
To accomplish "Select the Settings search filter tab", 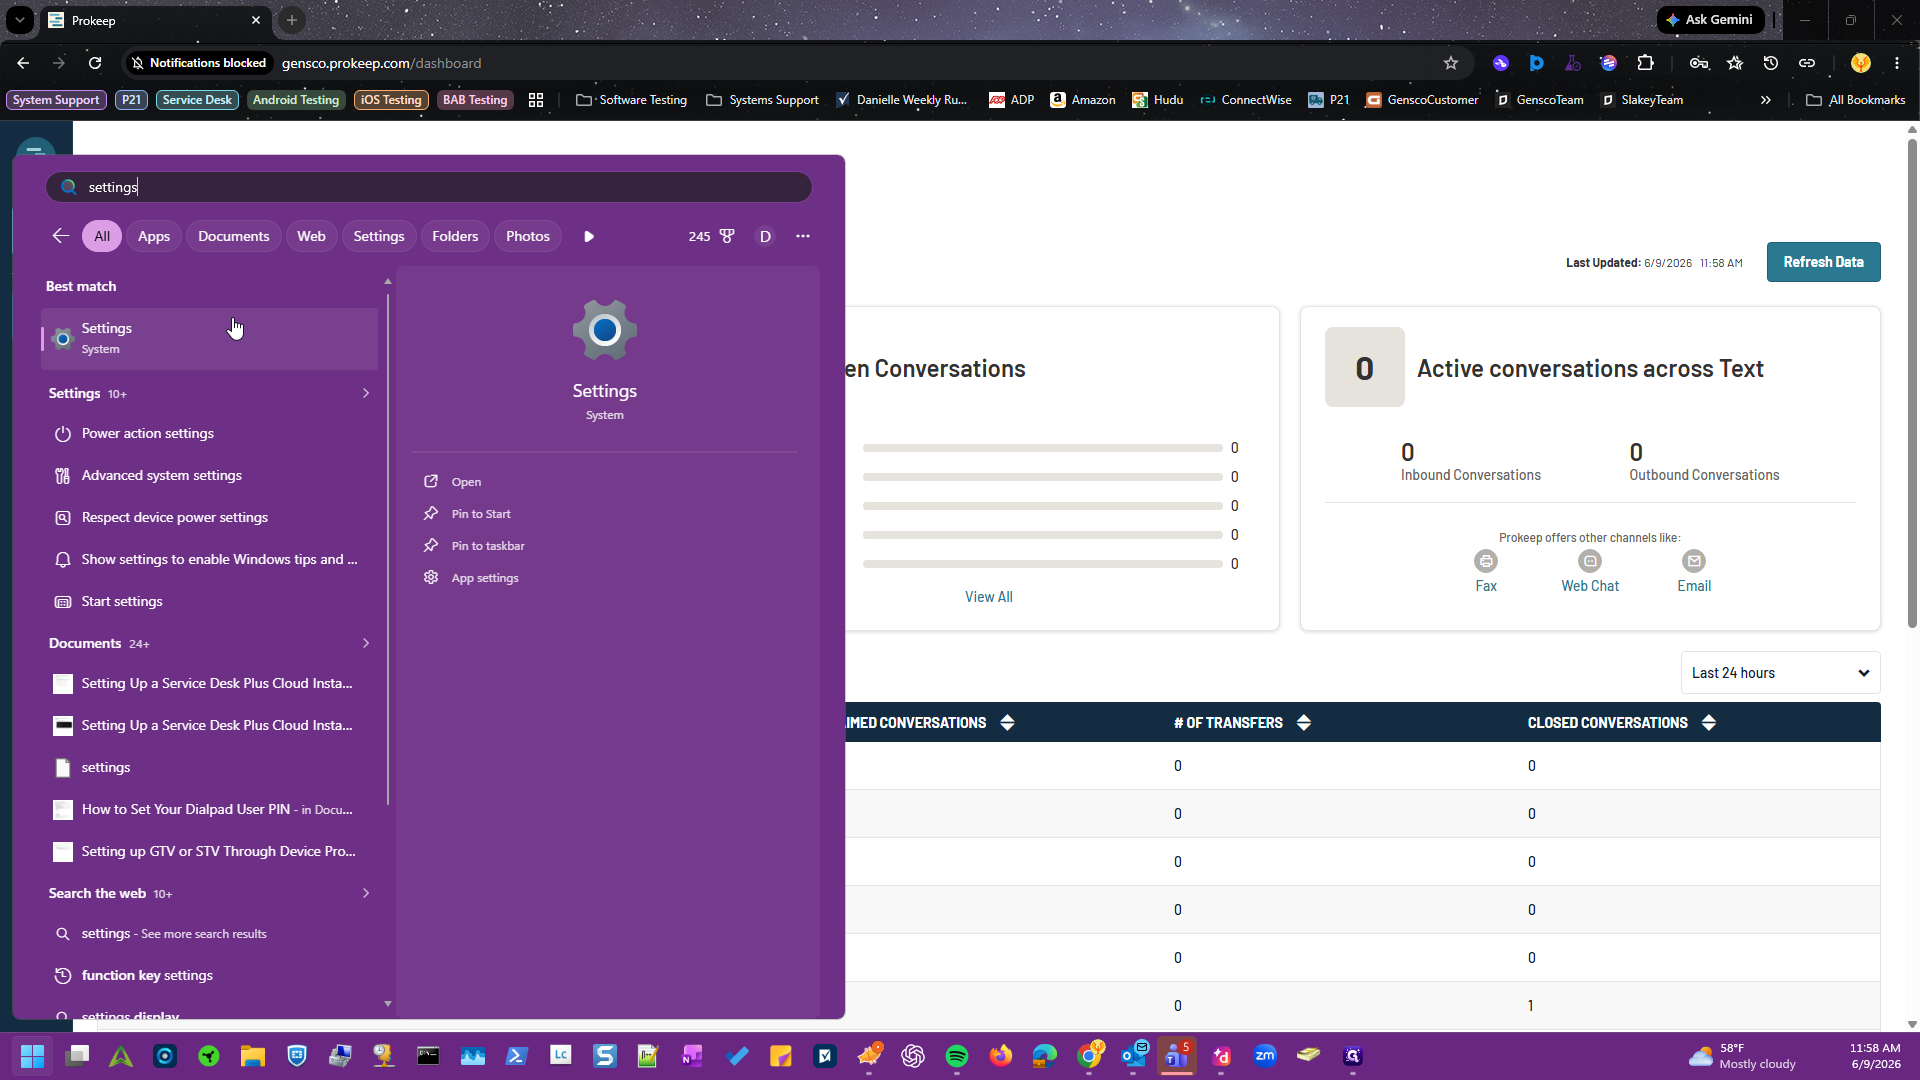I will pos(379,236).
